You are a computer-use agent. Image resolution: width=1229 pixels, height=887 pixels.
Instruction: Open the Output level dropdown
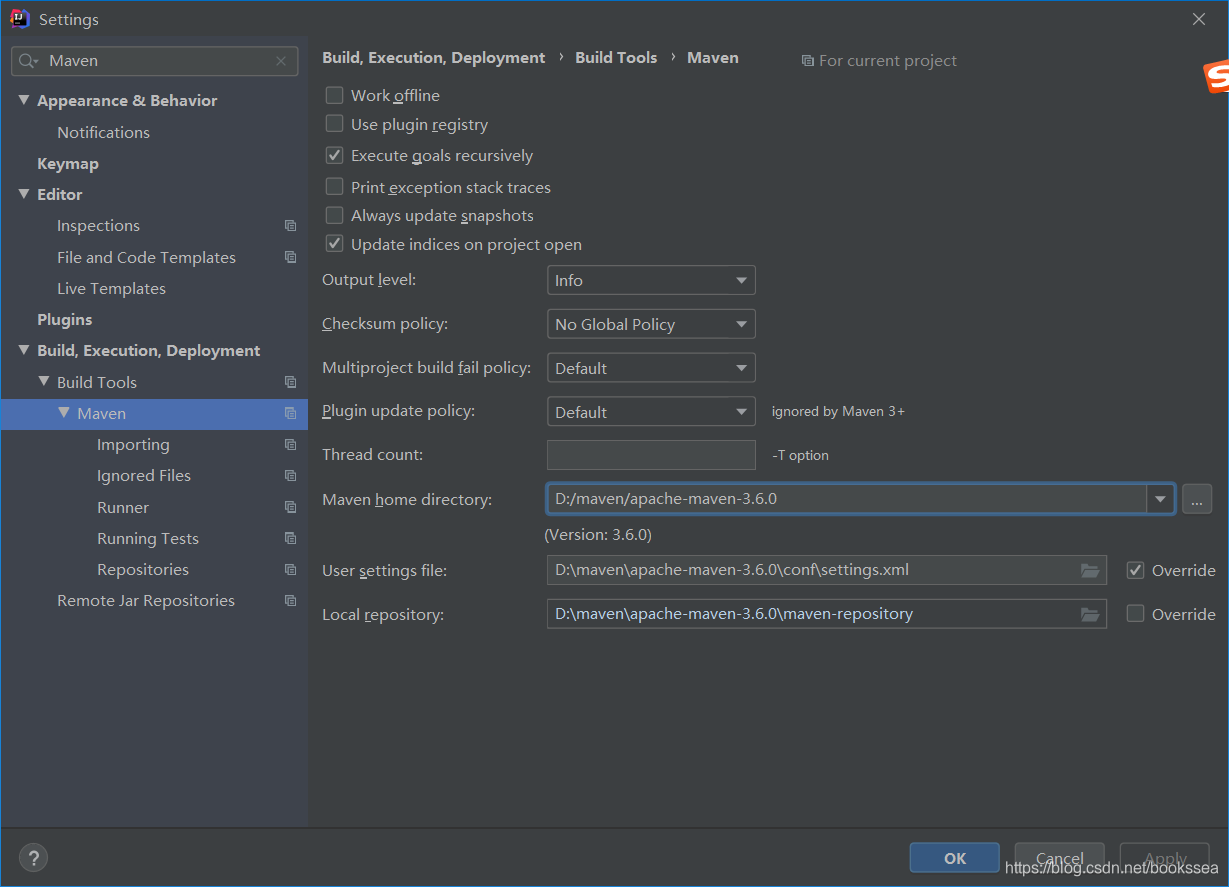click(x=651, y=280)
